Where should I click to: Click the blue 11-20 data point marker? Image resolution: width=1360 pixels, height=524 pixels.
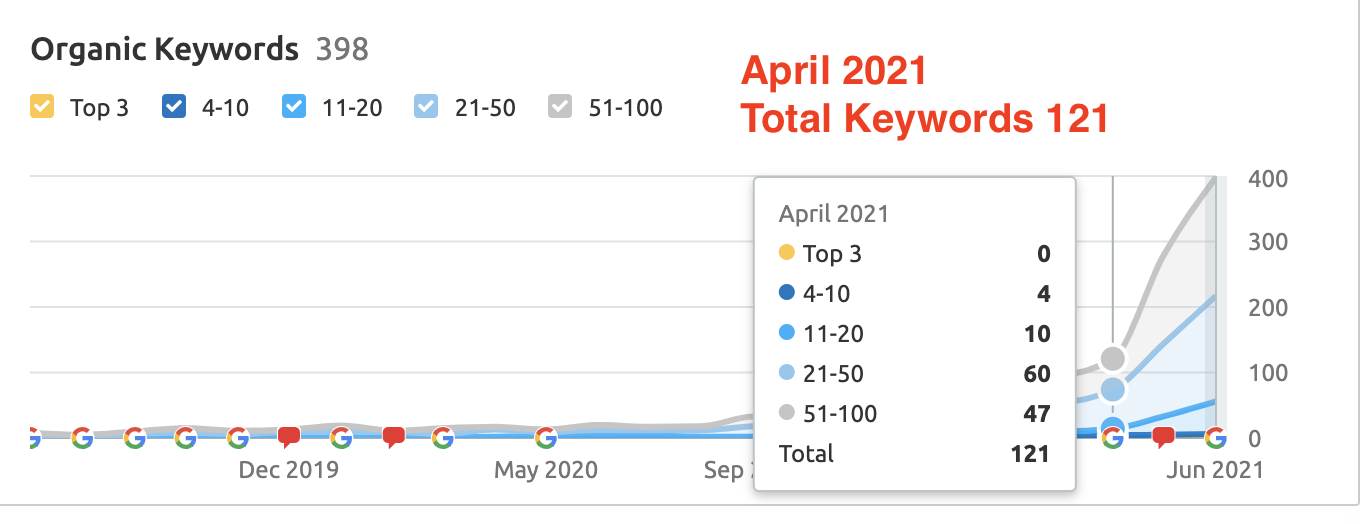pos(1112,427)
